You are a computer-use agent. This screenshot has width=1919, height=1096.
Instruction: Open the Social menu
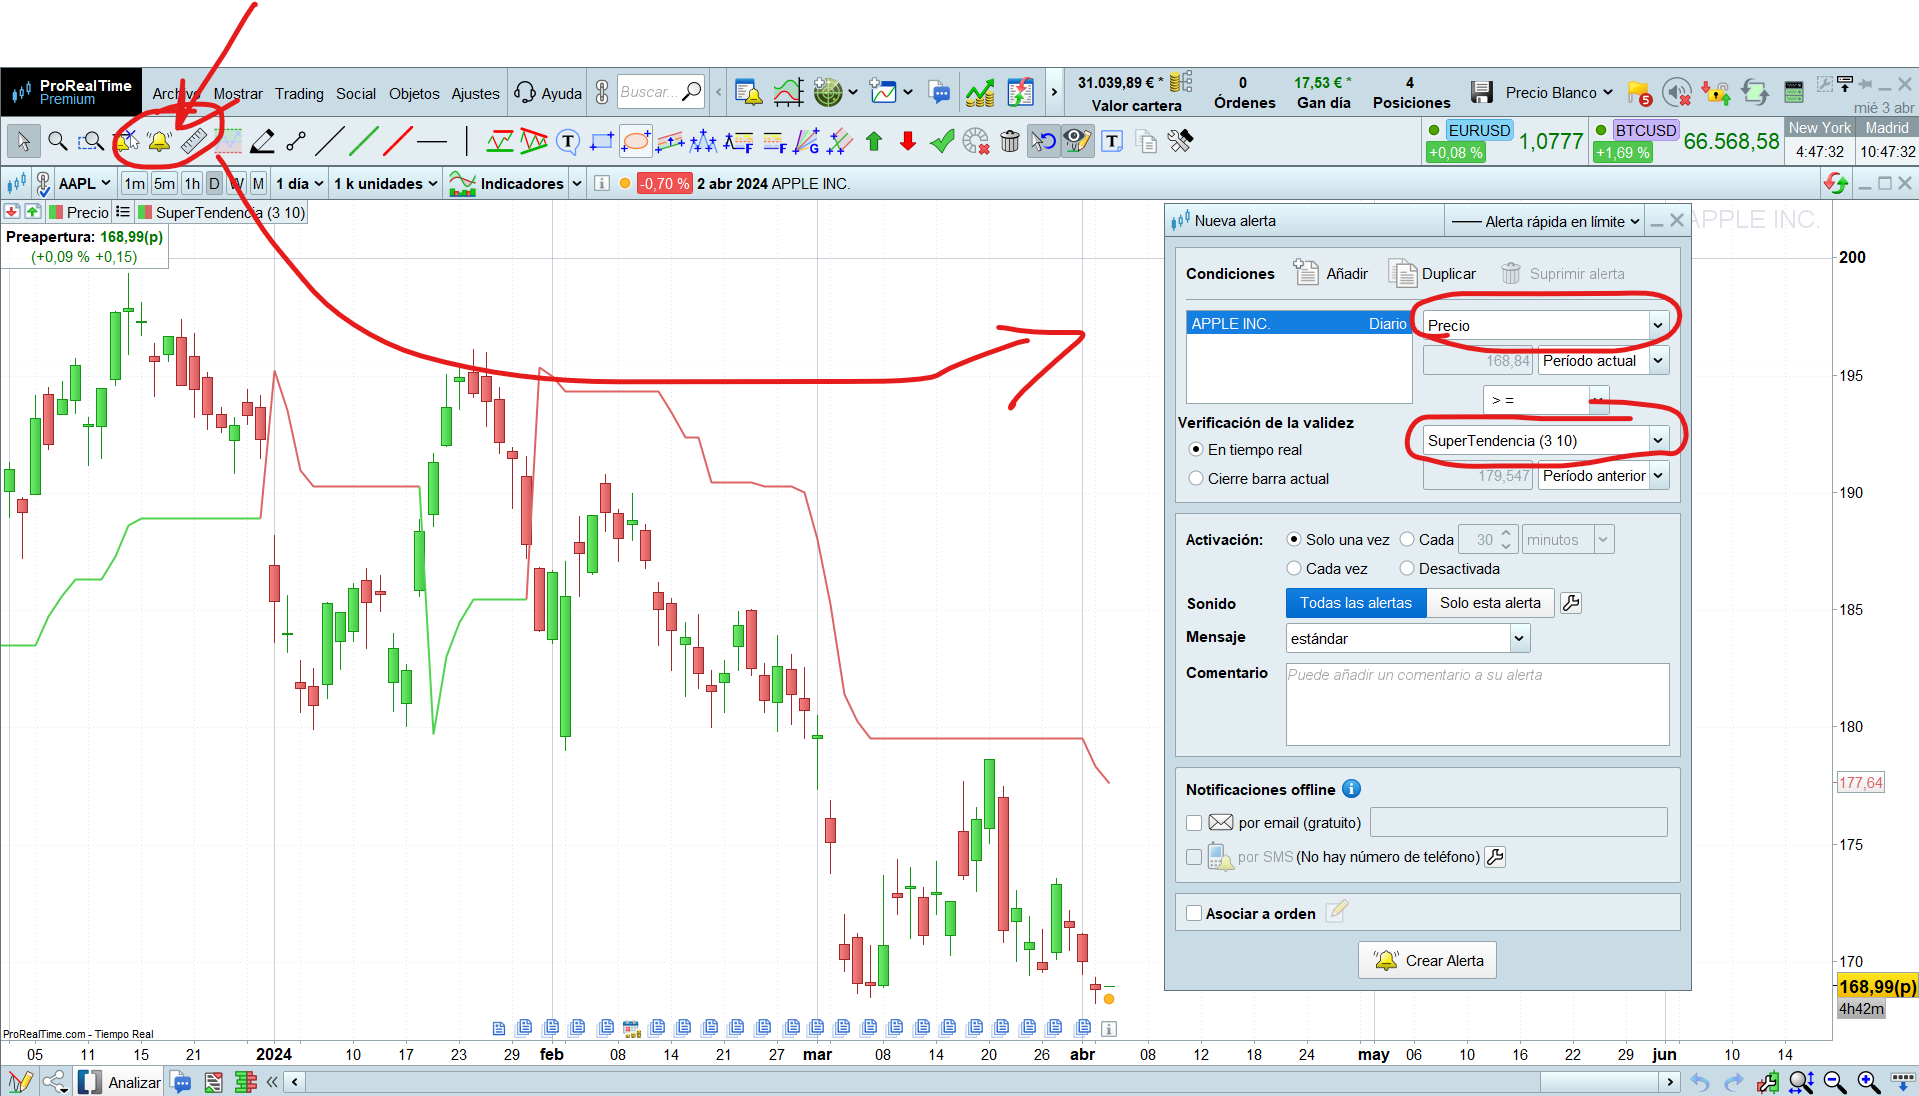click(356, 93)
